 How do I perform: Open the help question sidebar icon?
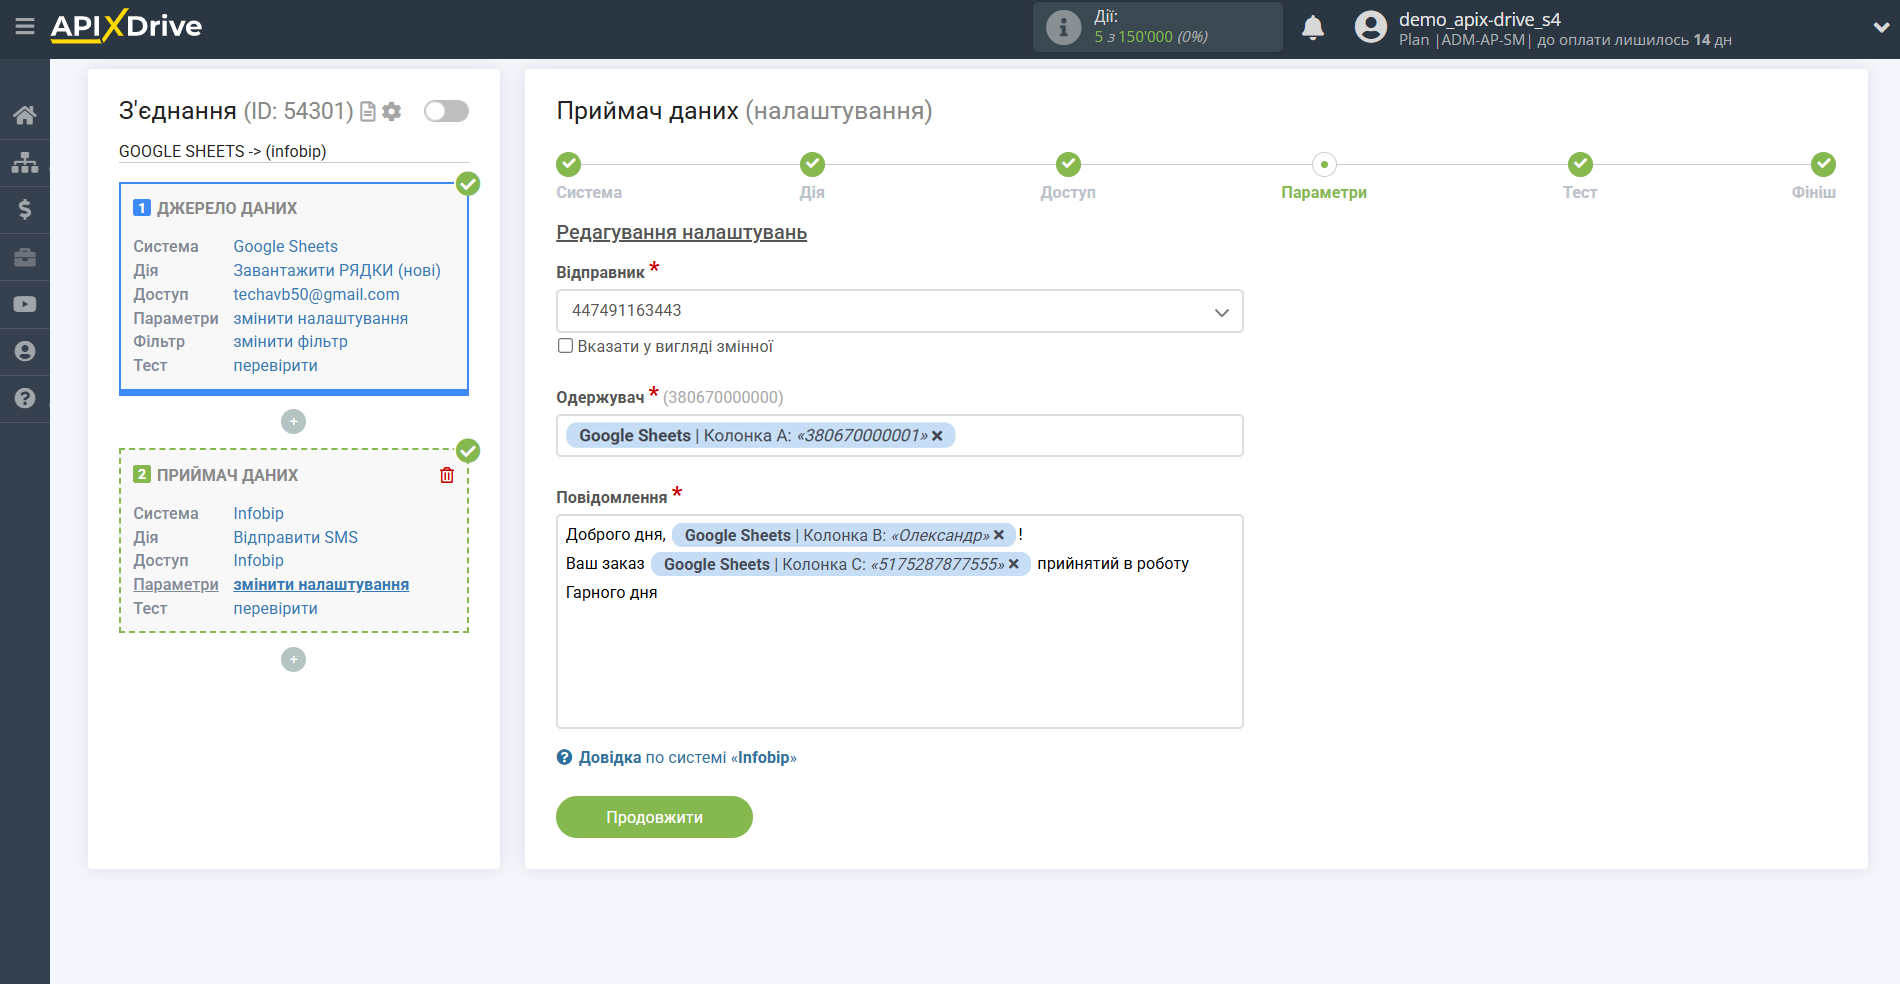pos(25,398)
